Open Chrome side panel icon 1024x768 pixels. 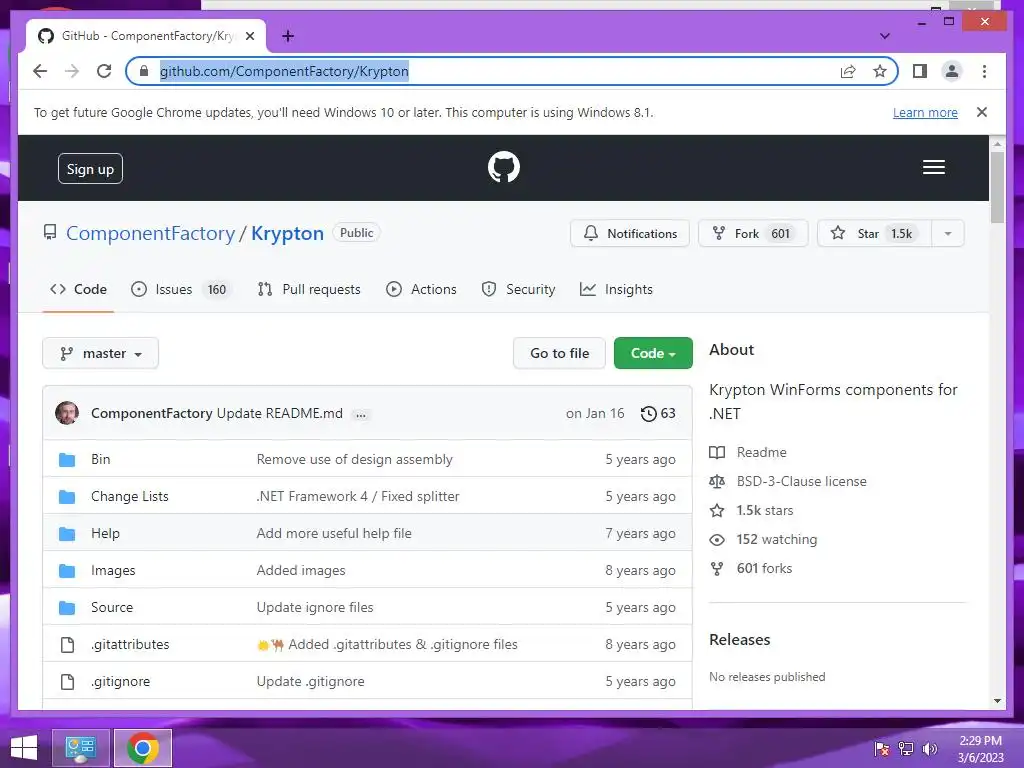coord(920,71)
